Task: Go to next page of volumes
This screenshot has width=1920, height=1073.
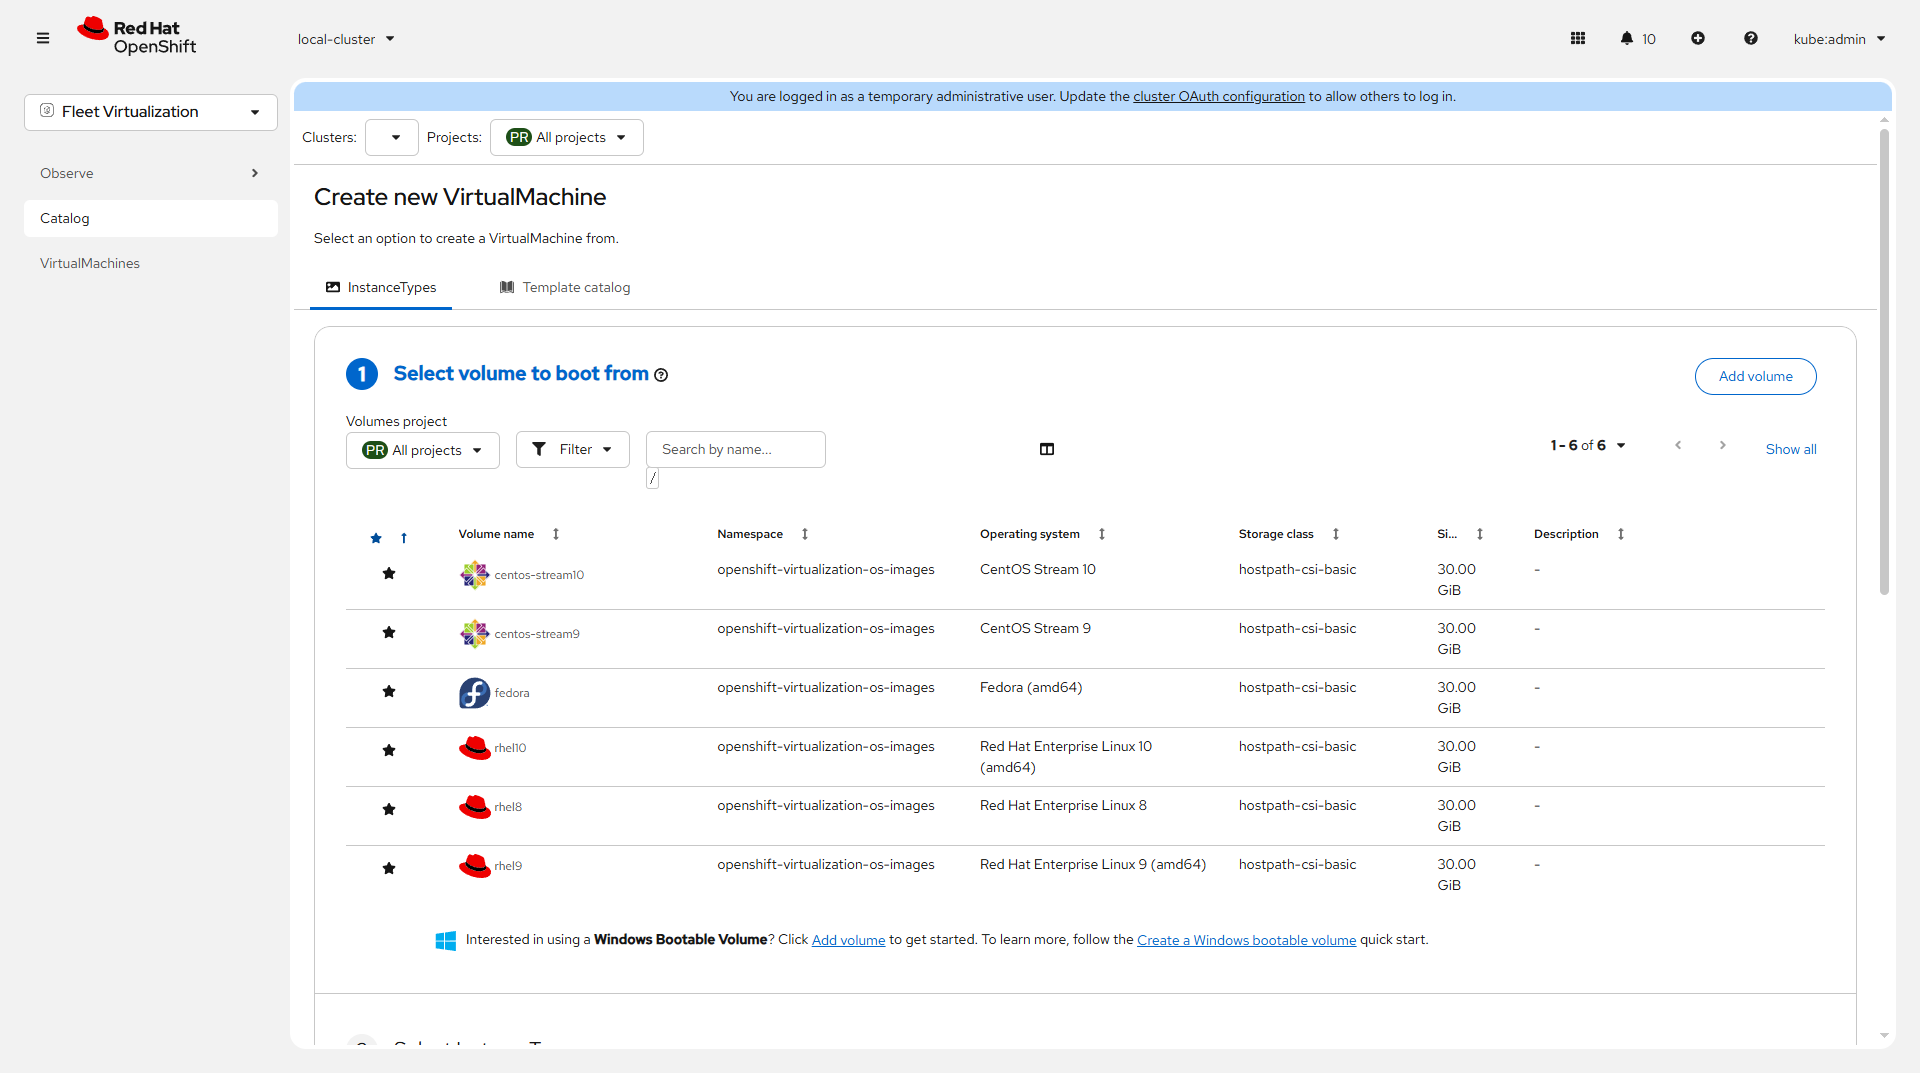Action: point(1723,446)
